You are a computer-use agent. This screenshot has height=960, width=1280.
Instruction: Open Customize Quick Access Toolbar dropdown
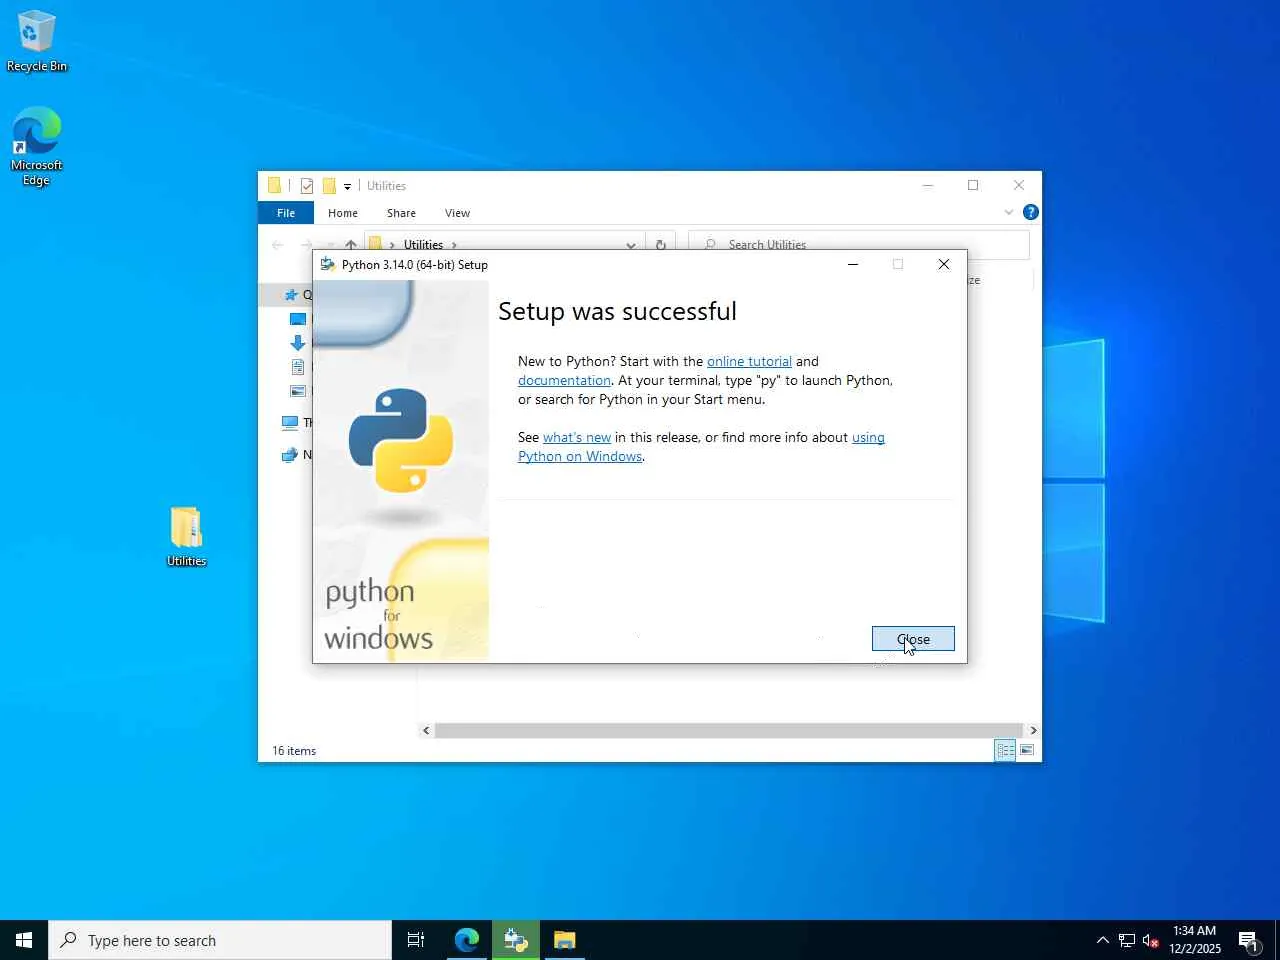point(347,186)
